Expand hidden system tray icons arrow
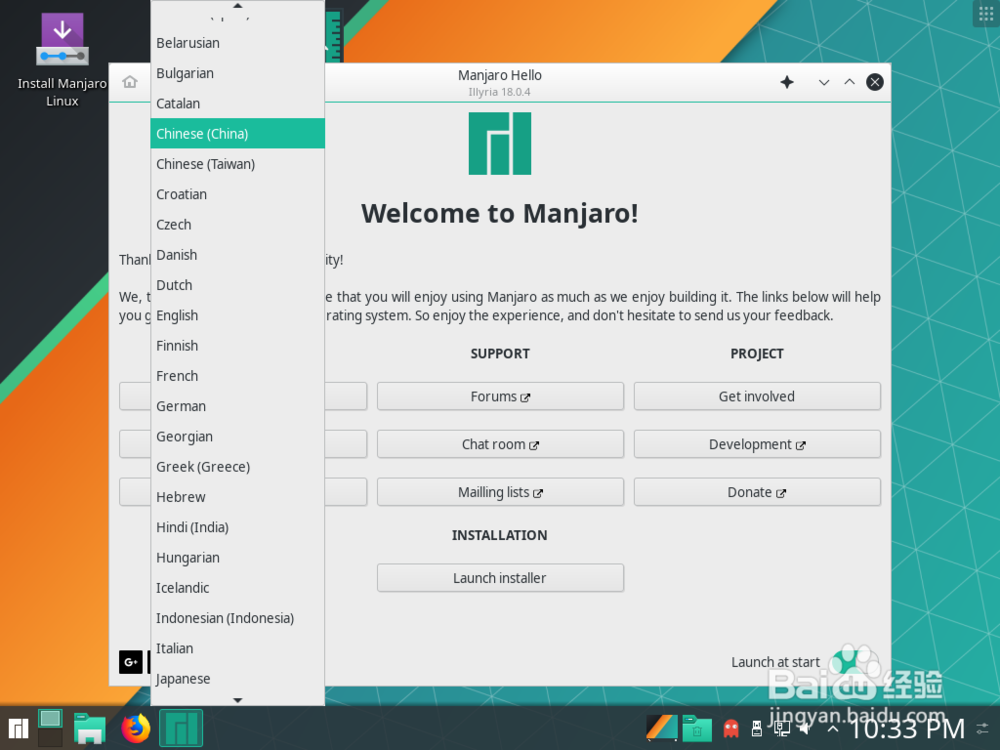 point(833,728)
